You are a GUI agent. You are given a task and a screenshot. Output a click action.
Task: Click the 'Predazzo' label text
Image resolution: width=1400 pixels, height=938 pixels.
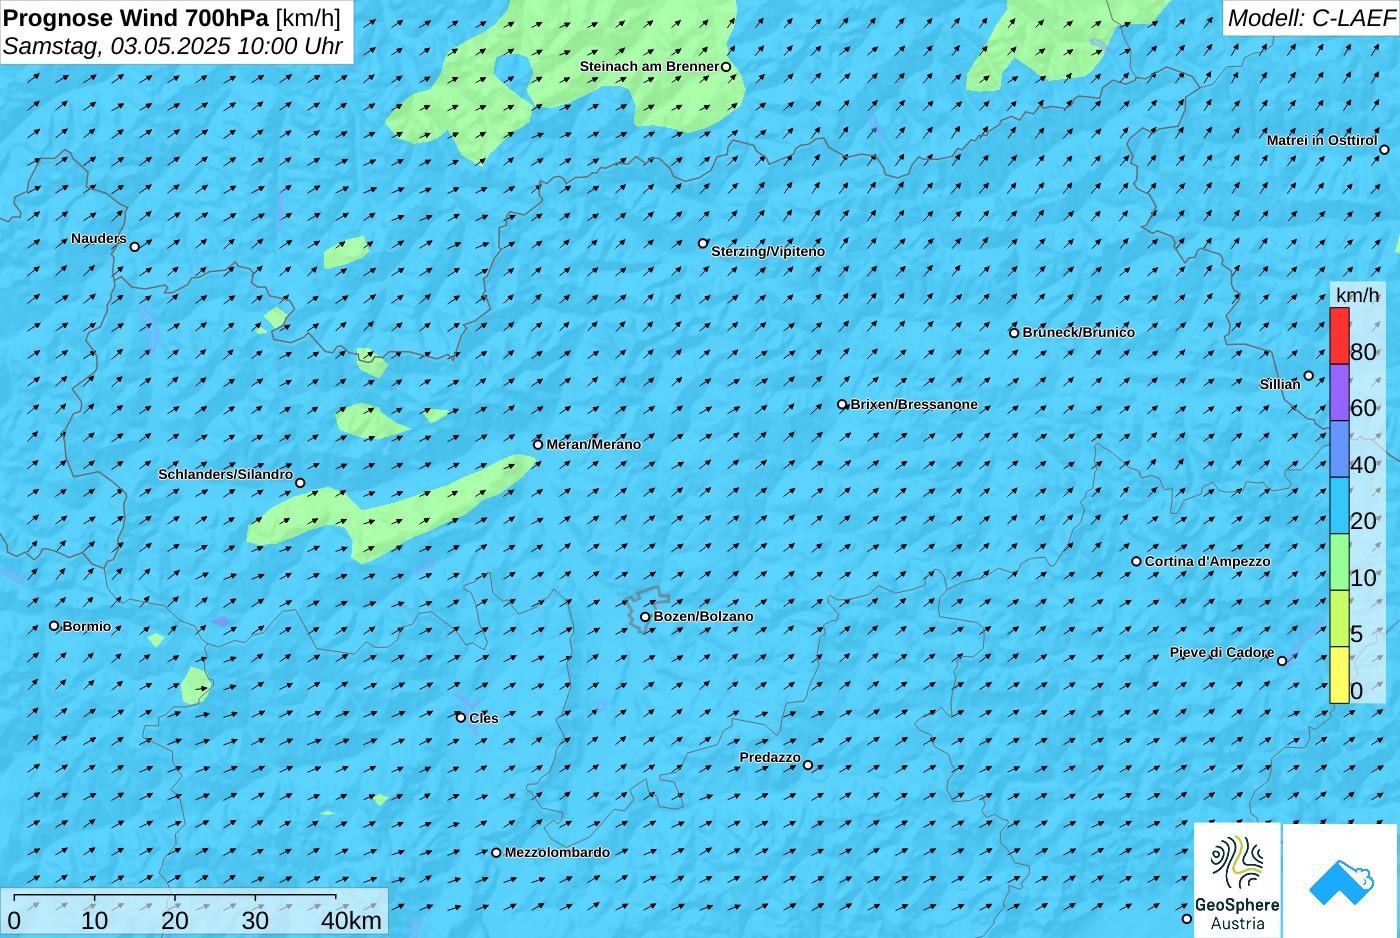click(770, 758)
